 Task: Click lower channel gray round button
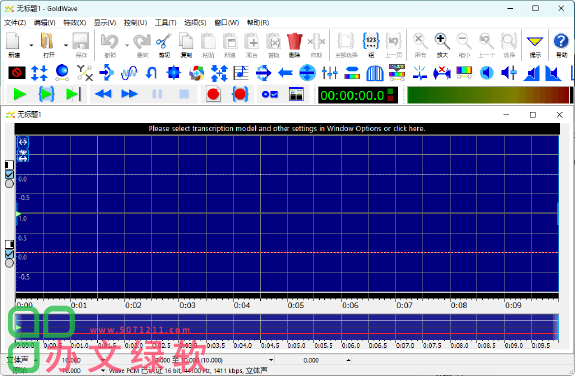(10, 263)
